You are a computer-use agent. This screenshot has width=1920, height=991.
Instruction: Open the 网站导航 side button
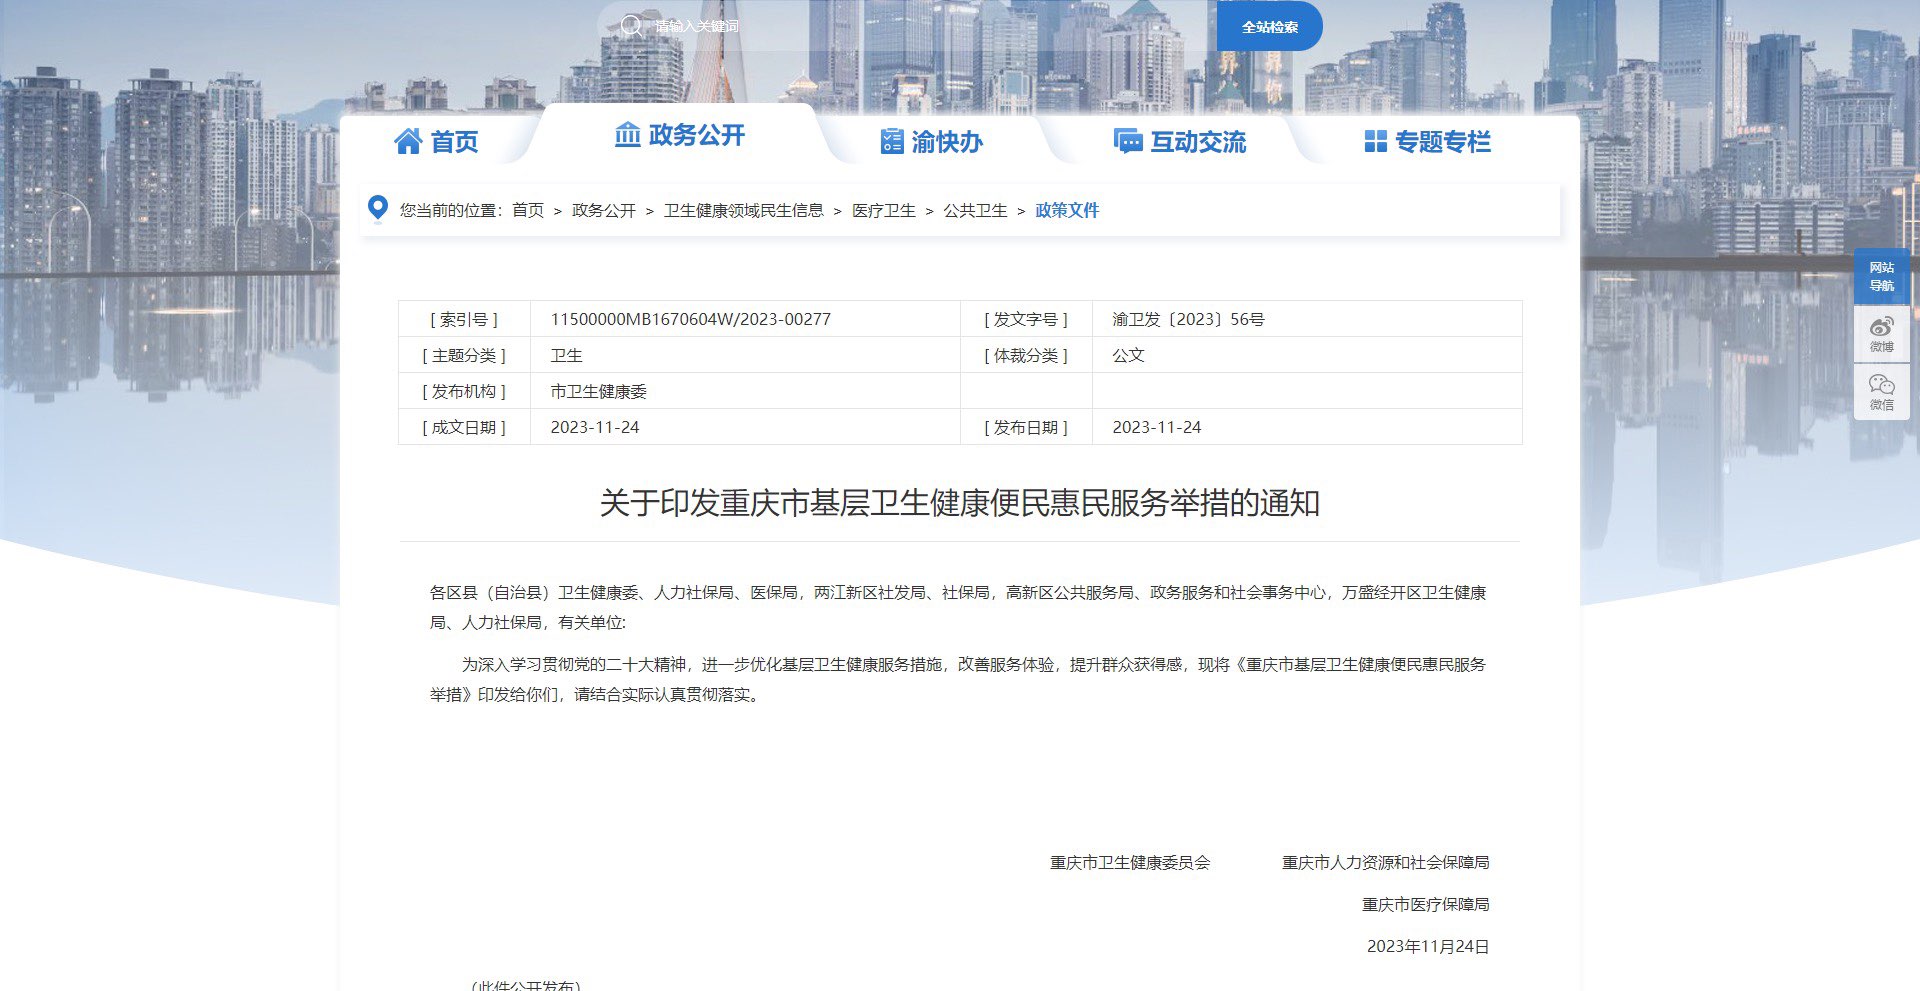click(1881, 277)
